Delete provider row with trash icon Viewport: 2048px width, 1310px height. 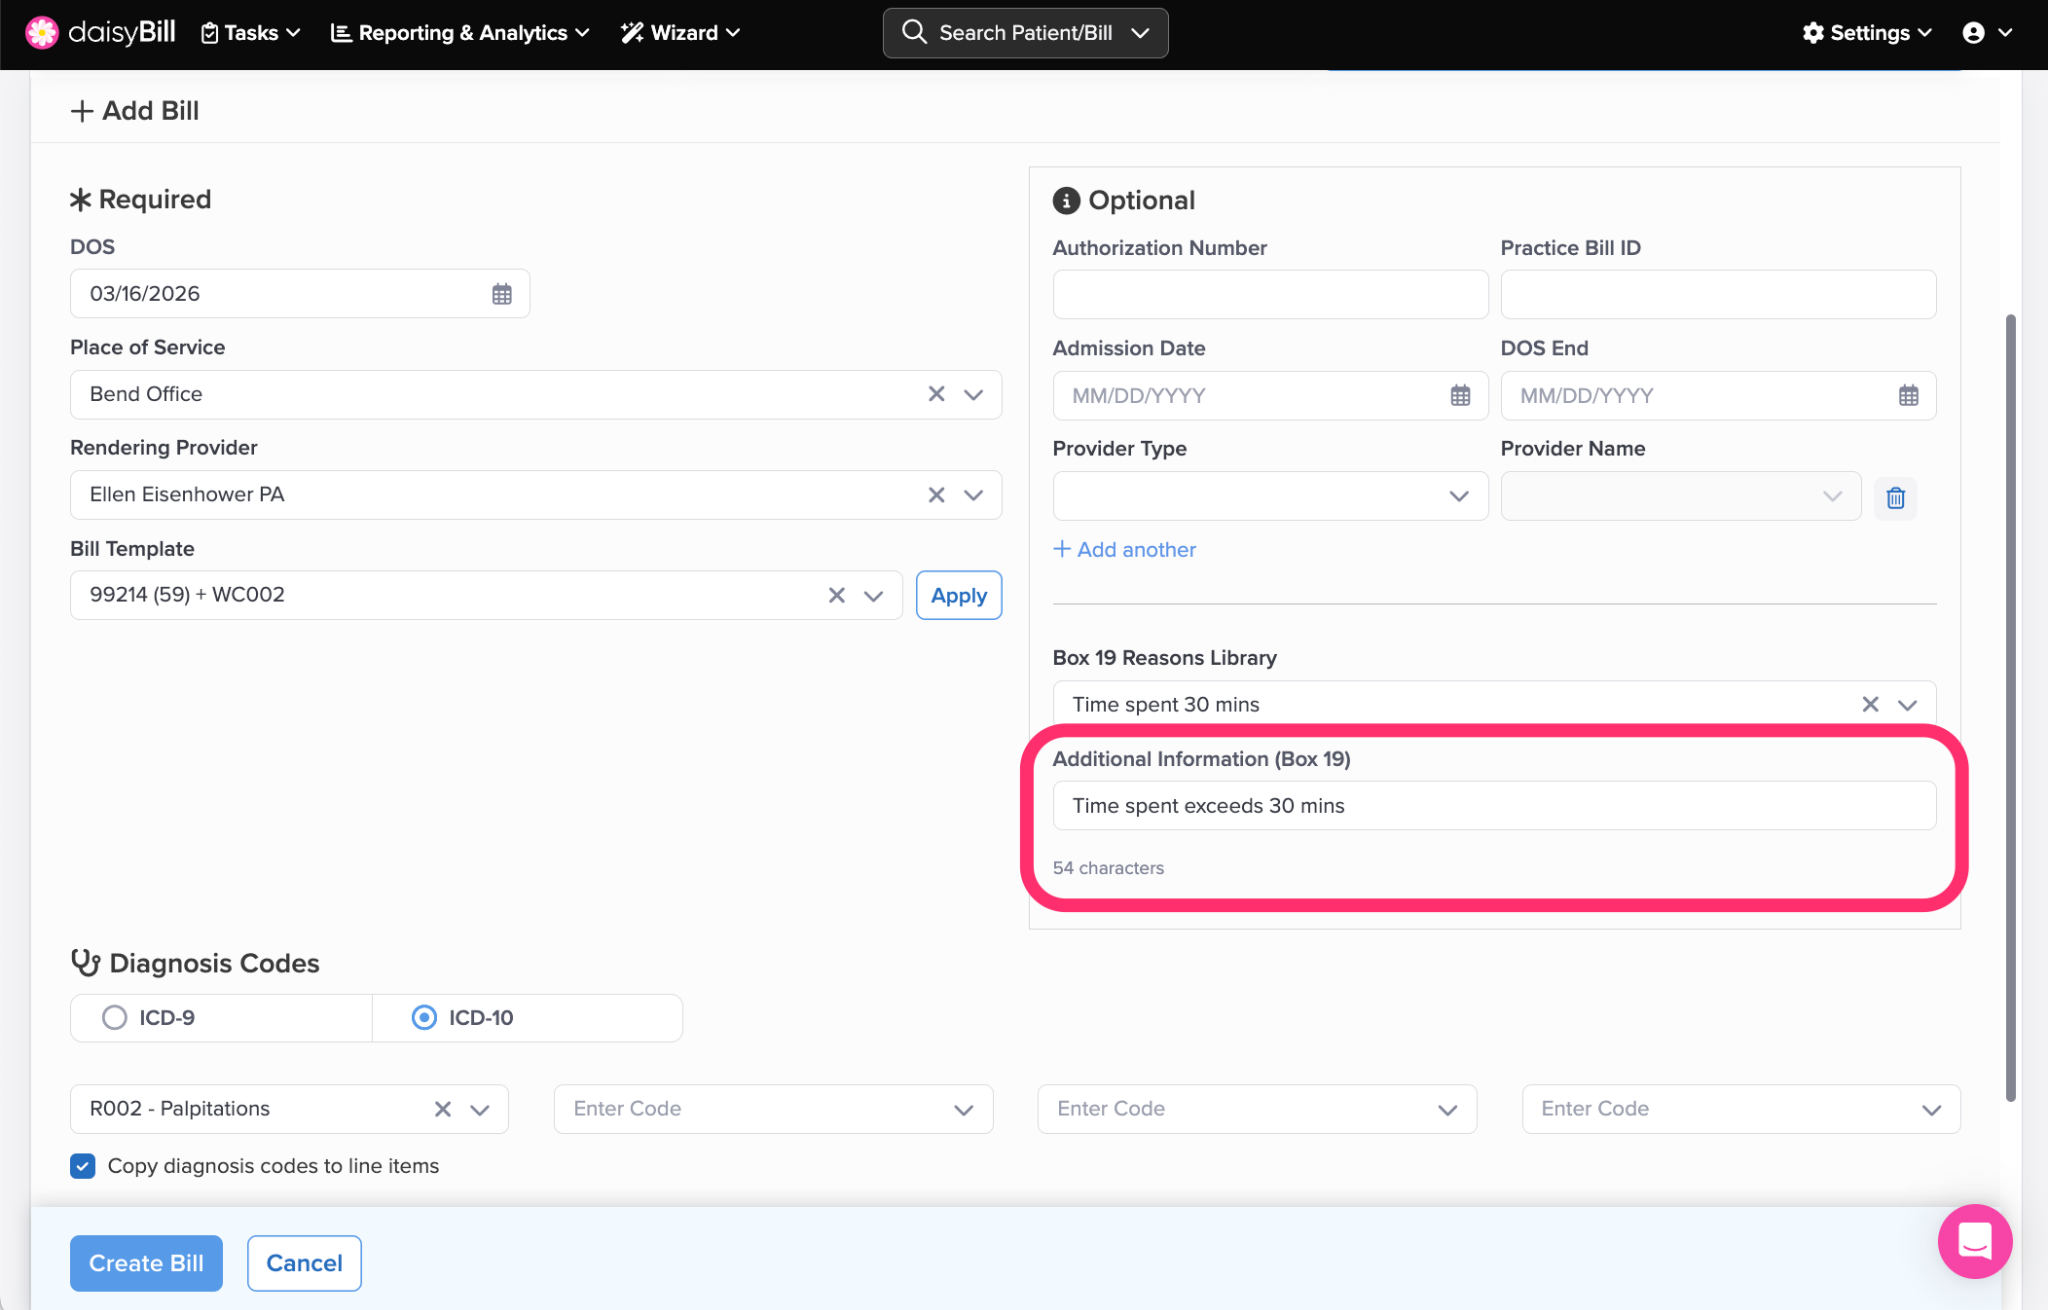[x=1895, y=498]
